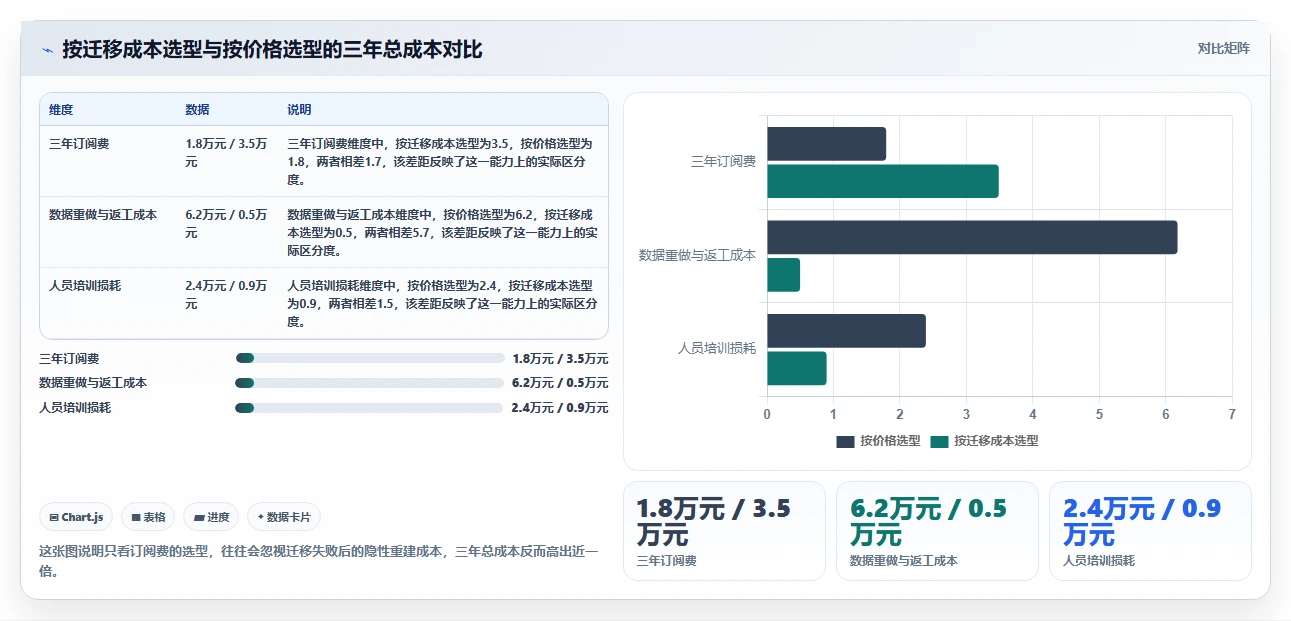Click the x-axis tick label 4
This screenshot has height=621, width=1291.
click(x=1033, y=414)
